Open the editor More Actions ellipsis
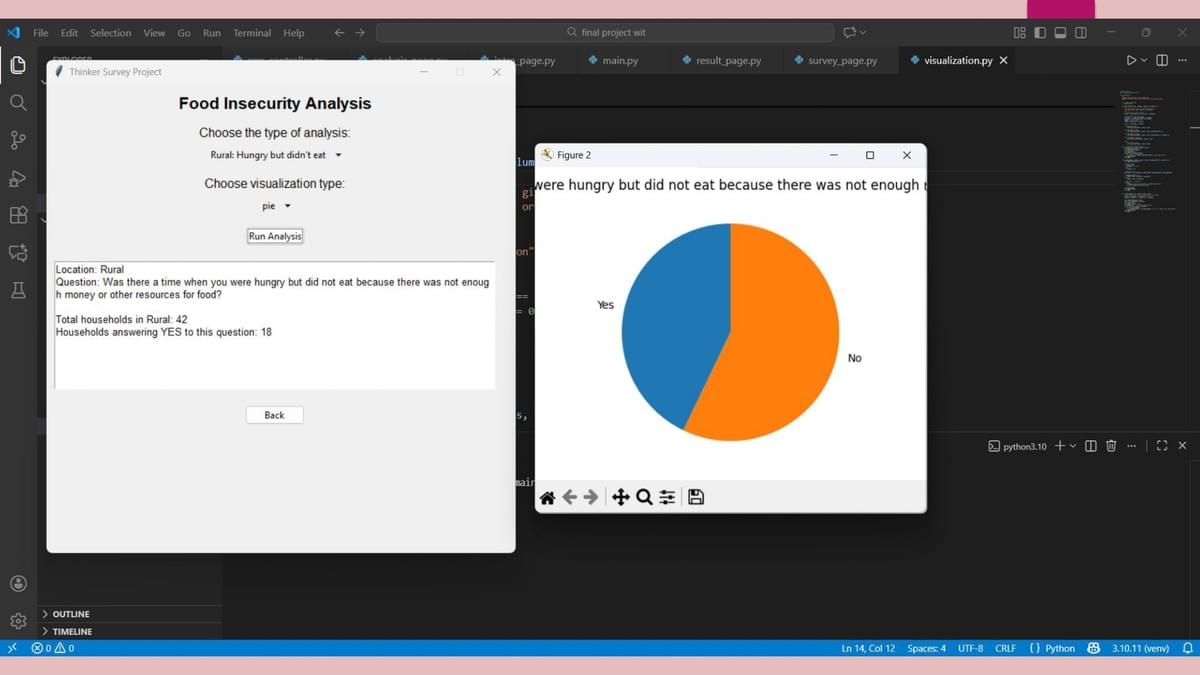The height and width of the screenshot is (675, 1200). [1183, 60]
